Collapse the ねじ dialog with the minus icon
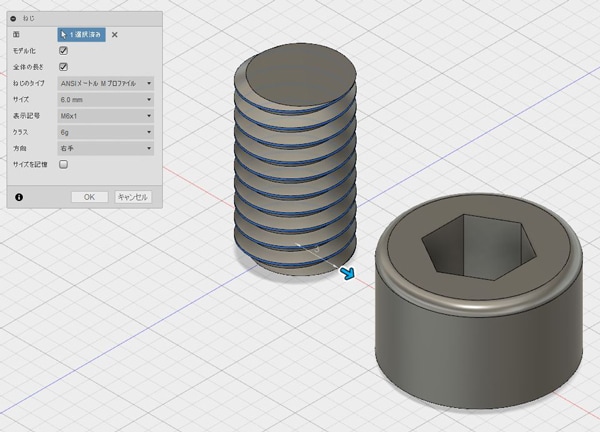This screenshot has height=432, width=600. point(13,18)
